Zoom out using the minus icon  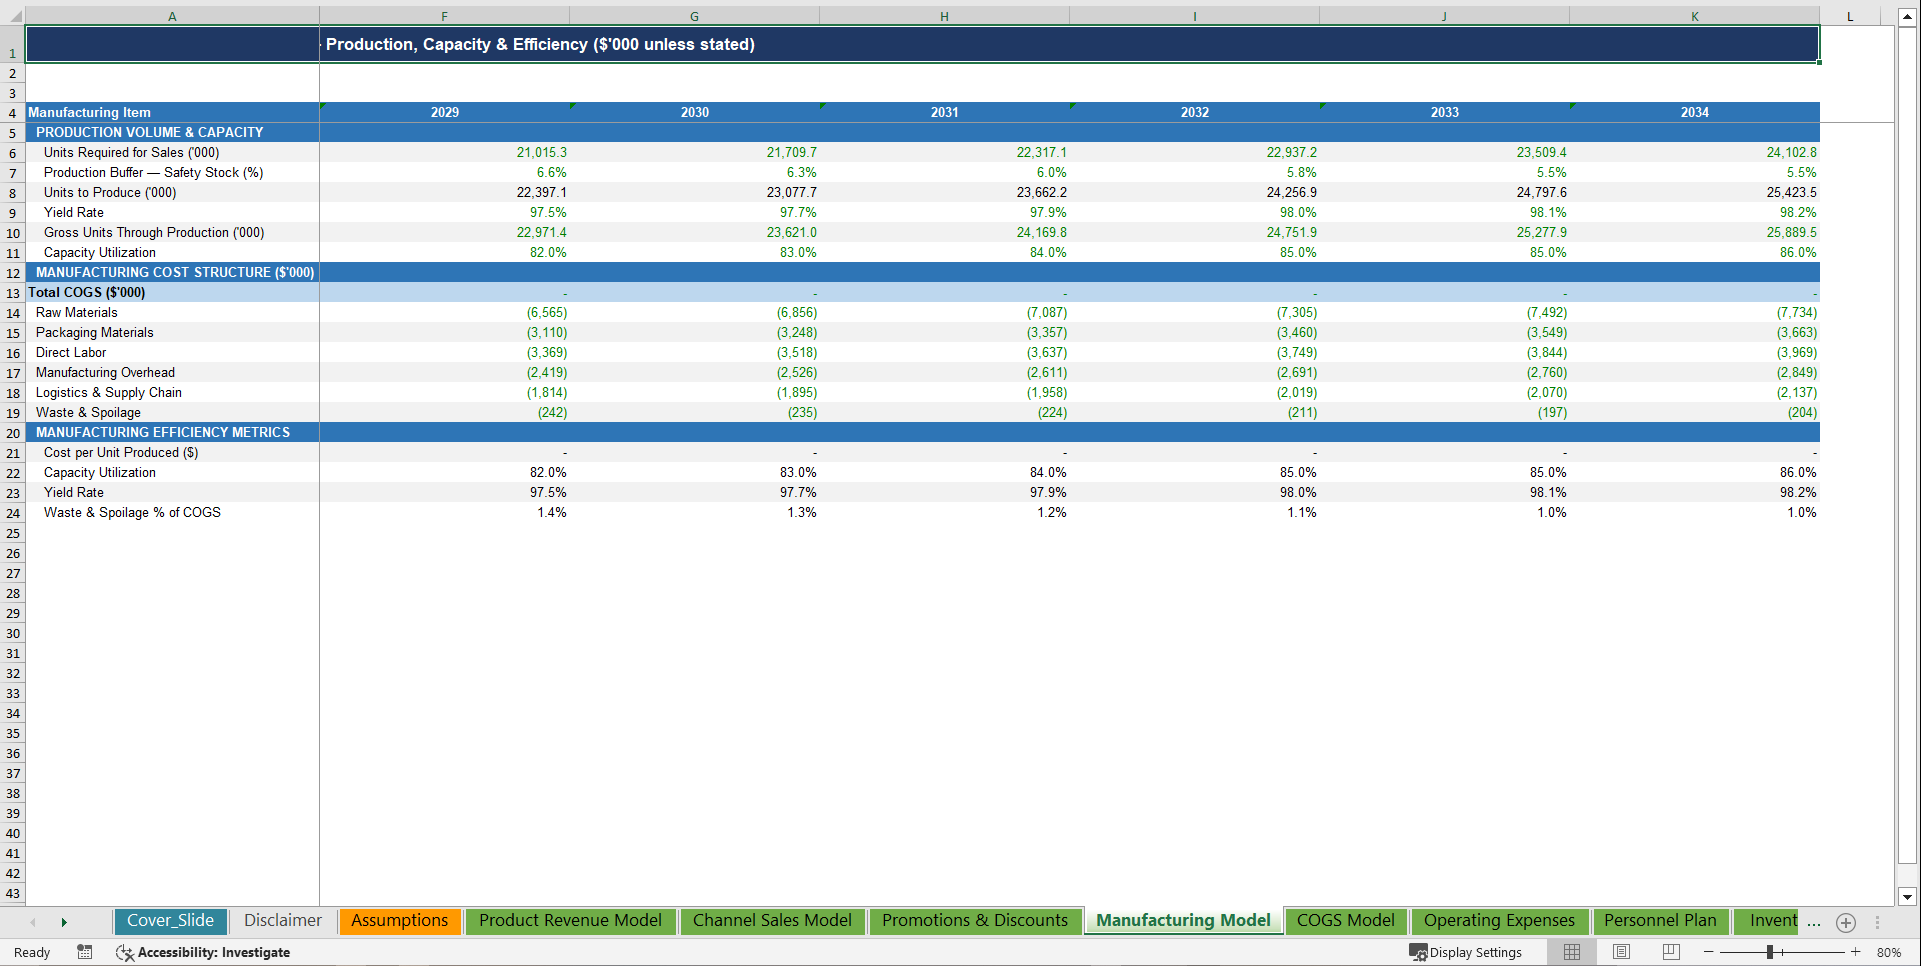[1708, 952]
